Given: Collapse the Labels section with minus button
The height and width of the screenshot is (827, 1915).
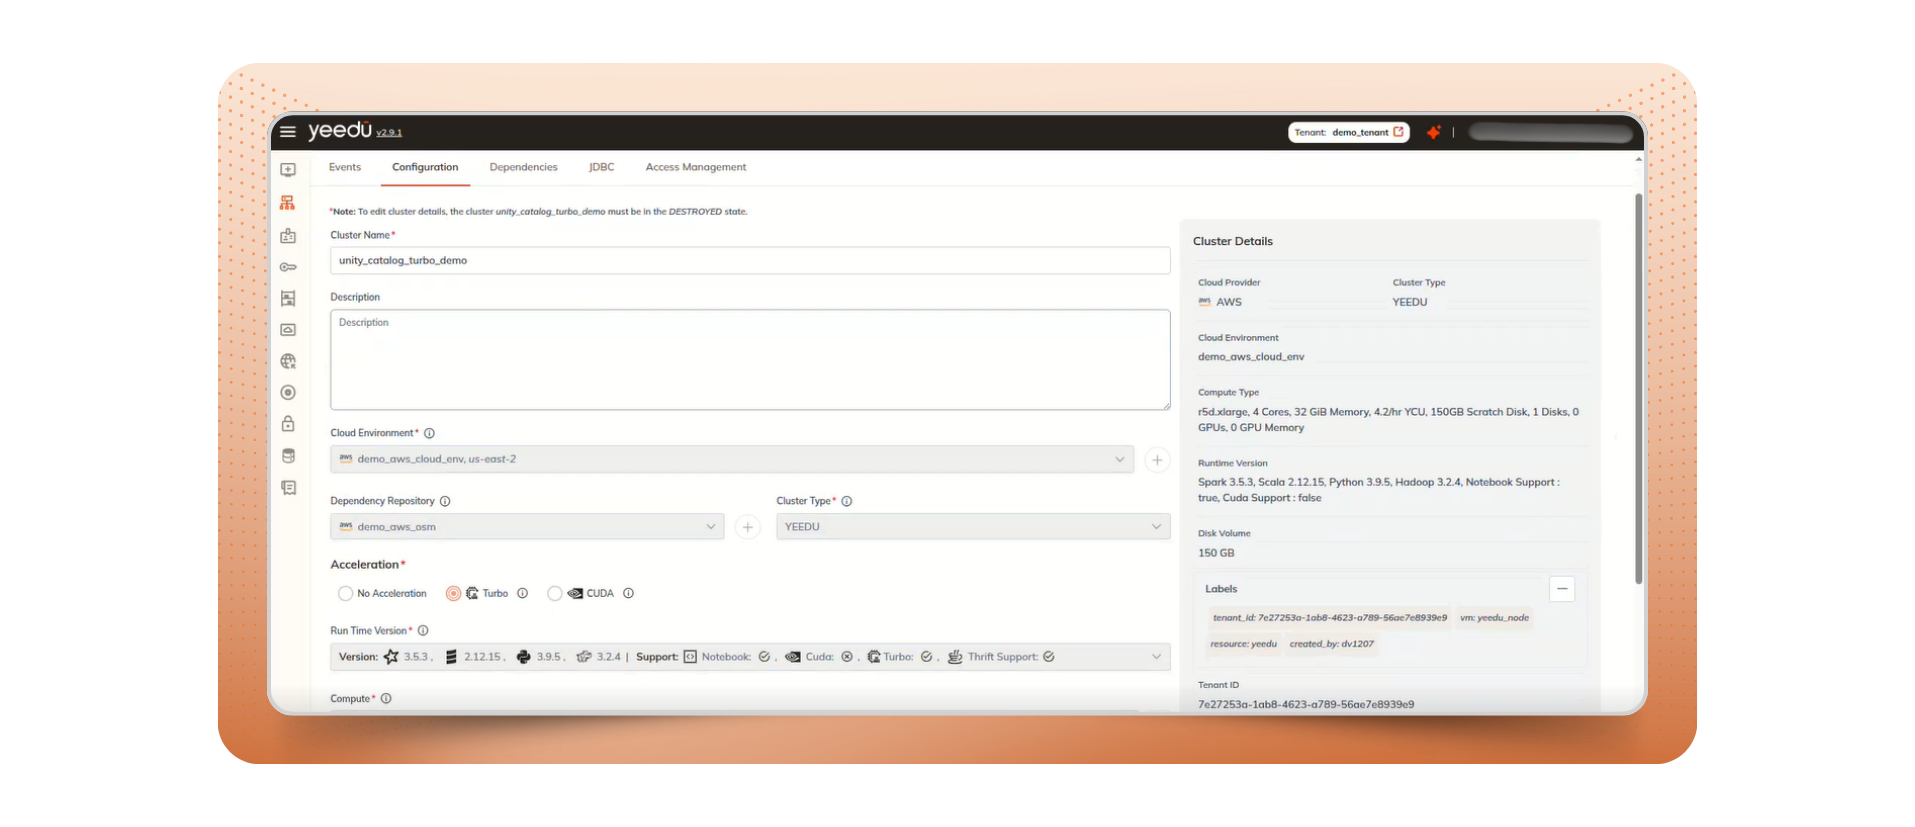Looking at the screenshot, I should (x=1562, y=589).
